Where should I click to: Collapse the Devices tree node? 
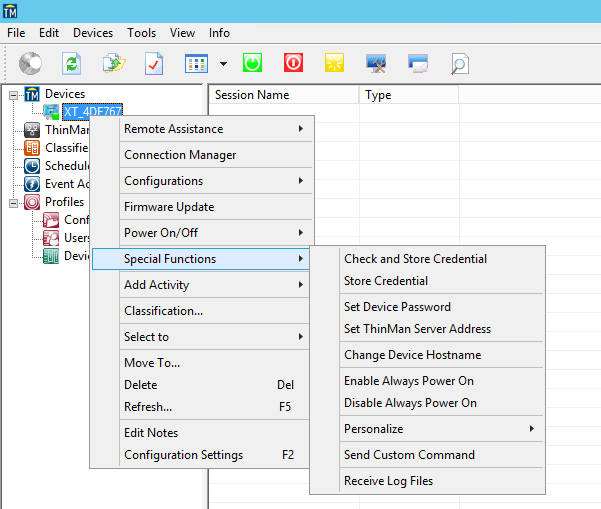click(x=14, y=94)
